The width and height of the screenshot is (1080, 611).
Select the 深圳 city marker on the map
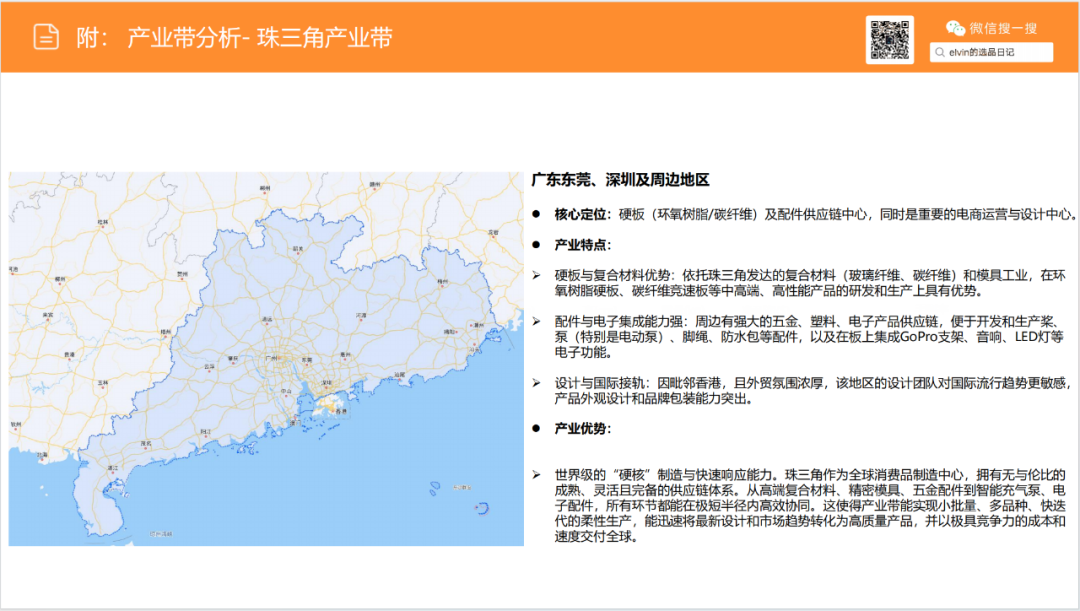328,382
